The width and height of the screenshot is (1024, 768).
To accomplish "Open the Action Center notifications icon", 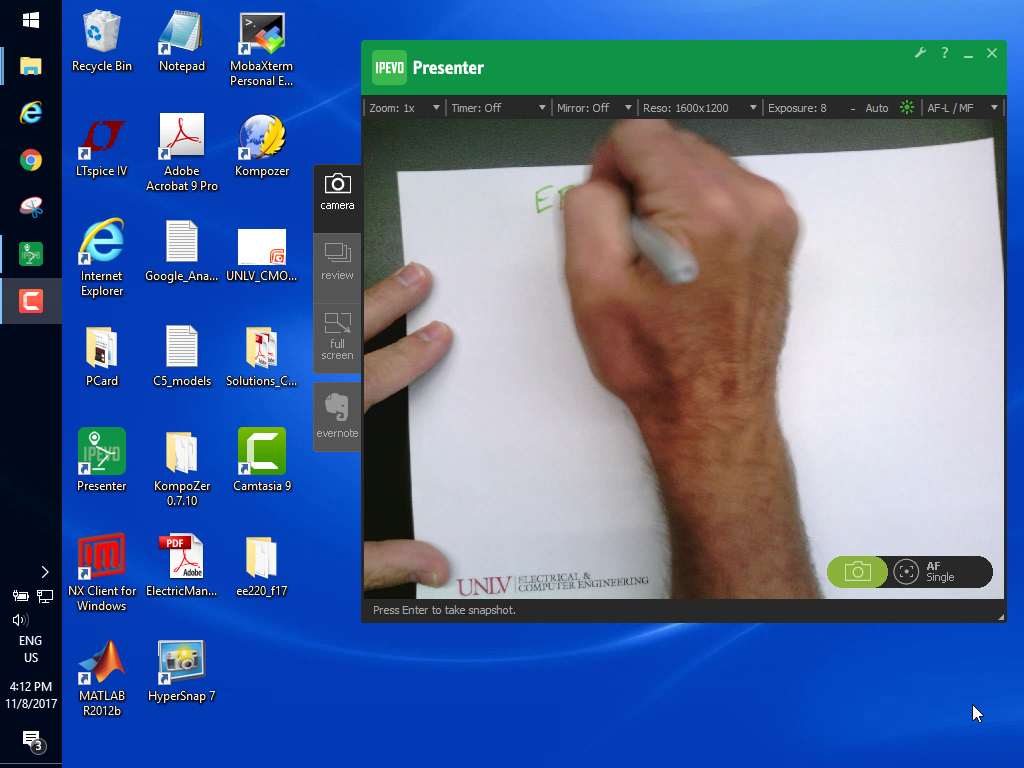I will pyautogui.click(x=33, y=741).
